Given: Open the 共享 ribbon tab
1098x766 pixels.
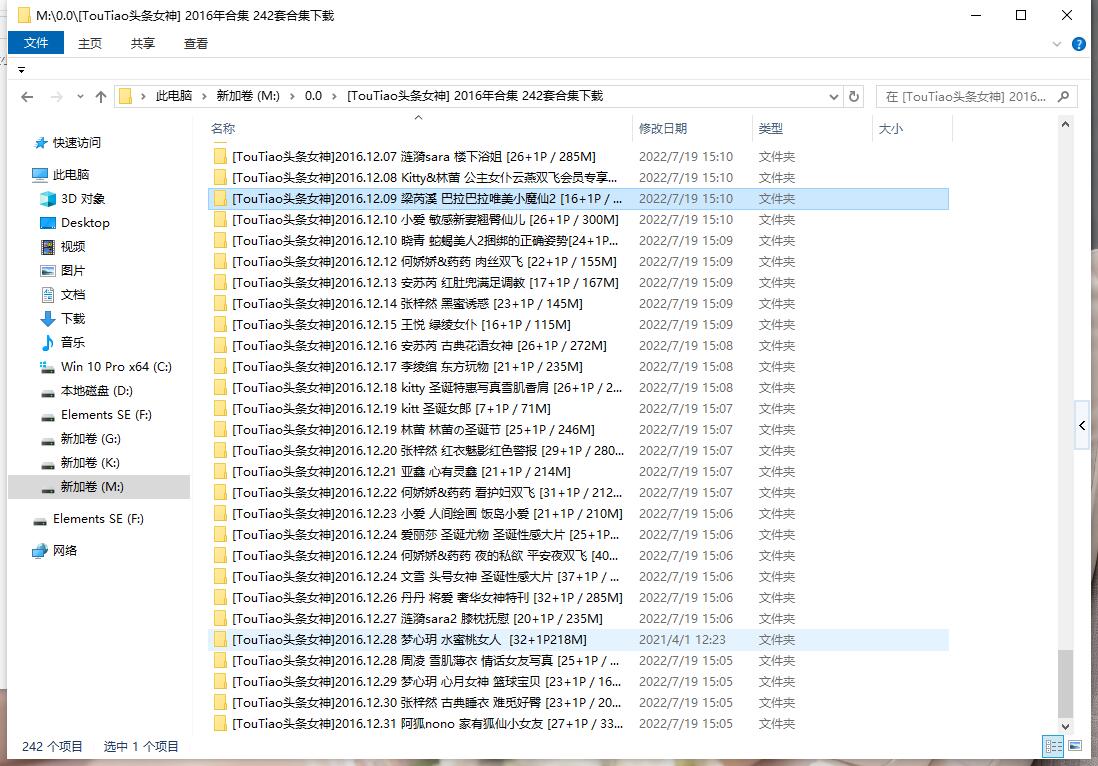Looking at the screenshot, I should coord(143,43).
